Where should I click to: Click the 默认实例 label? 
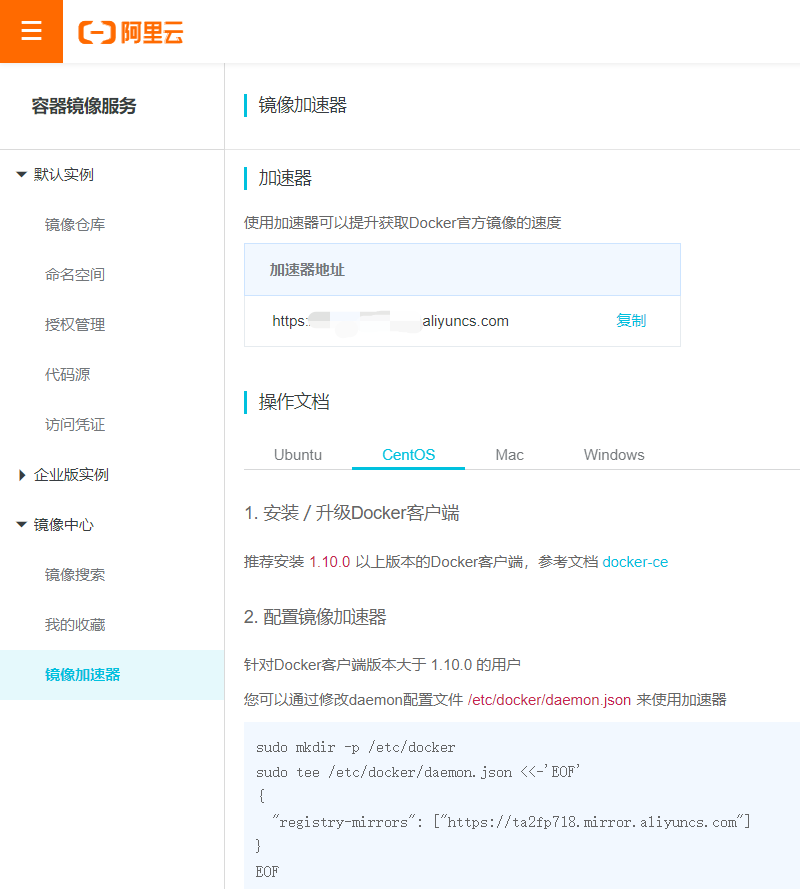coord(64,175)
